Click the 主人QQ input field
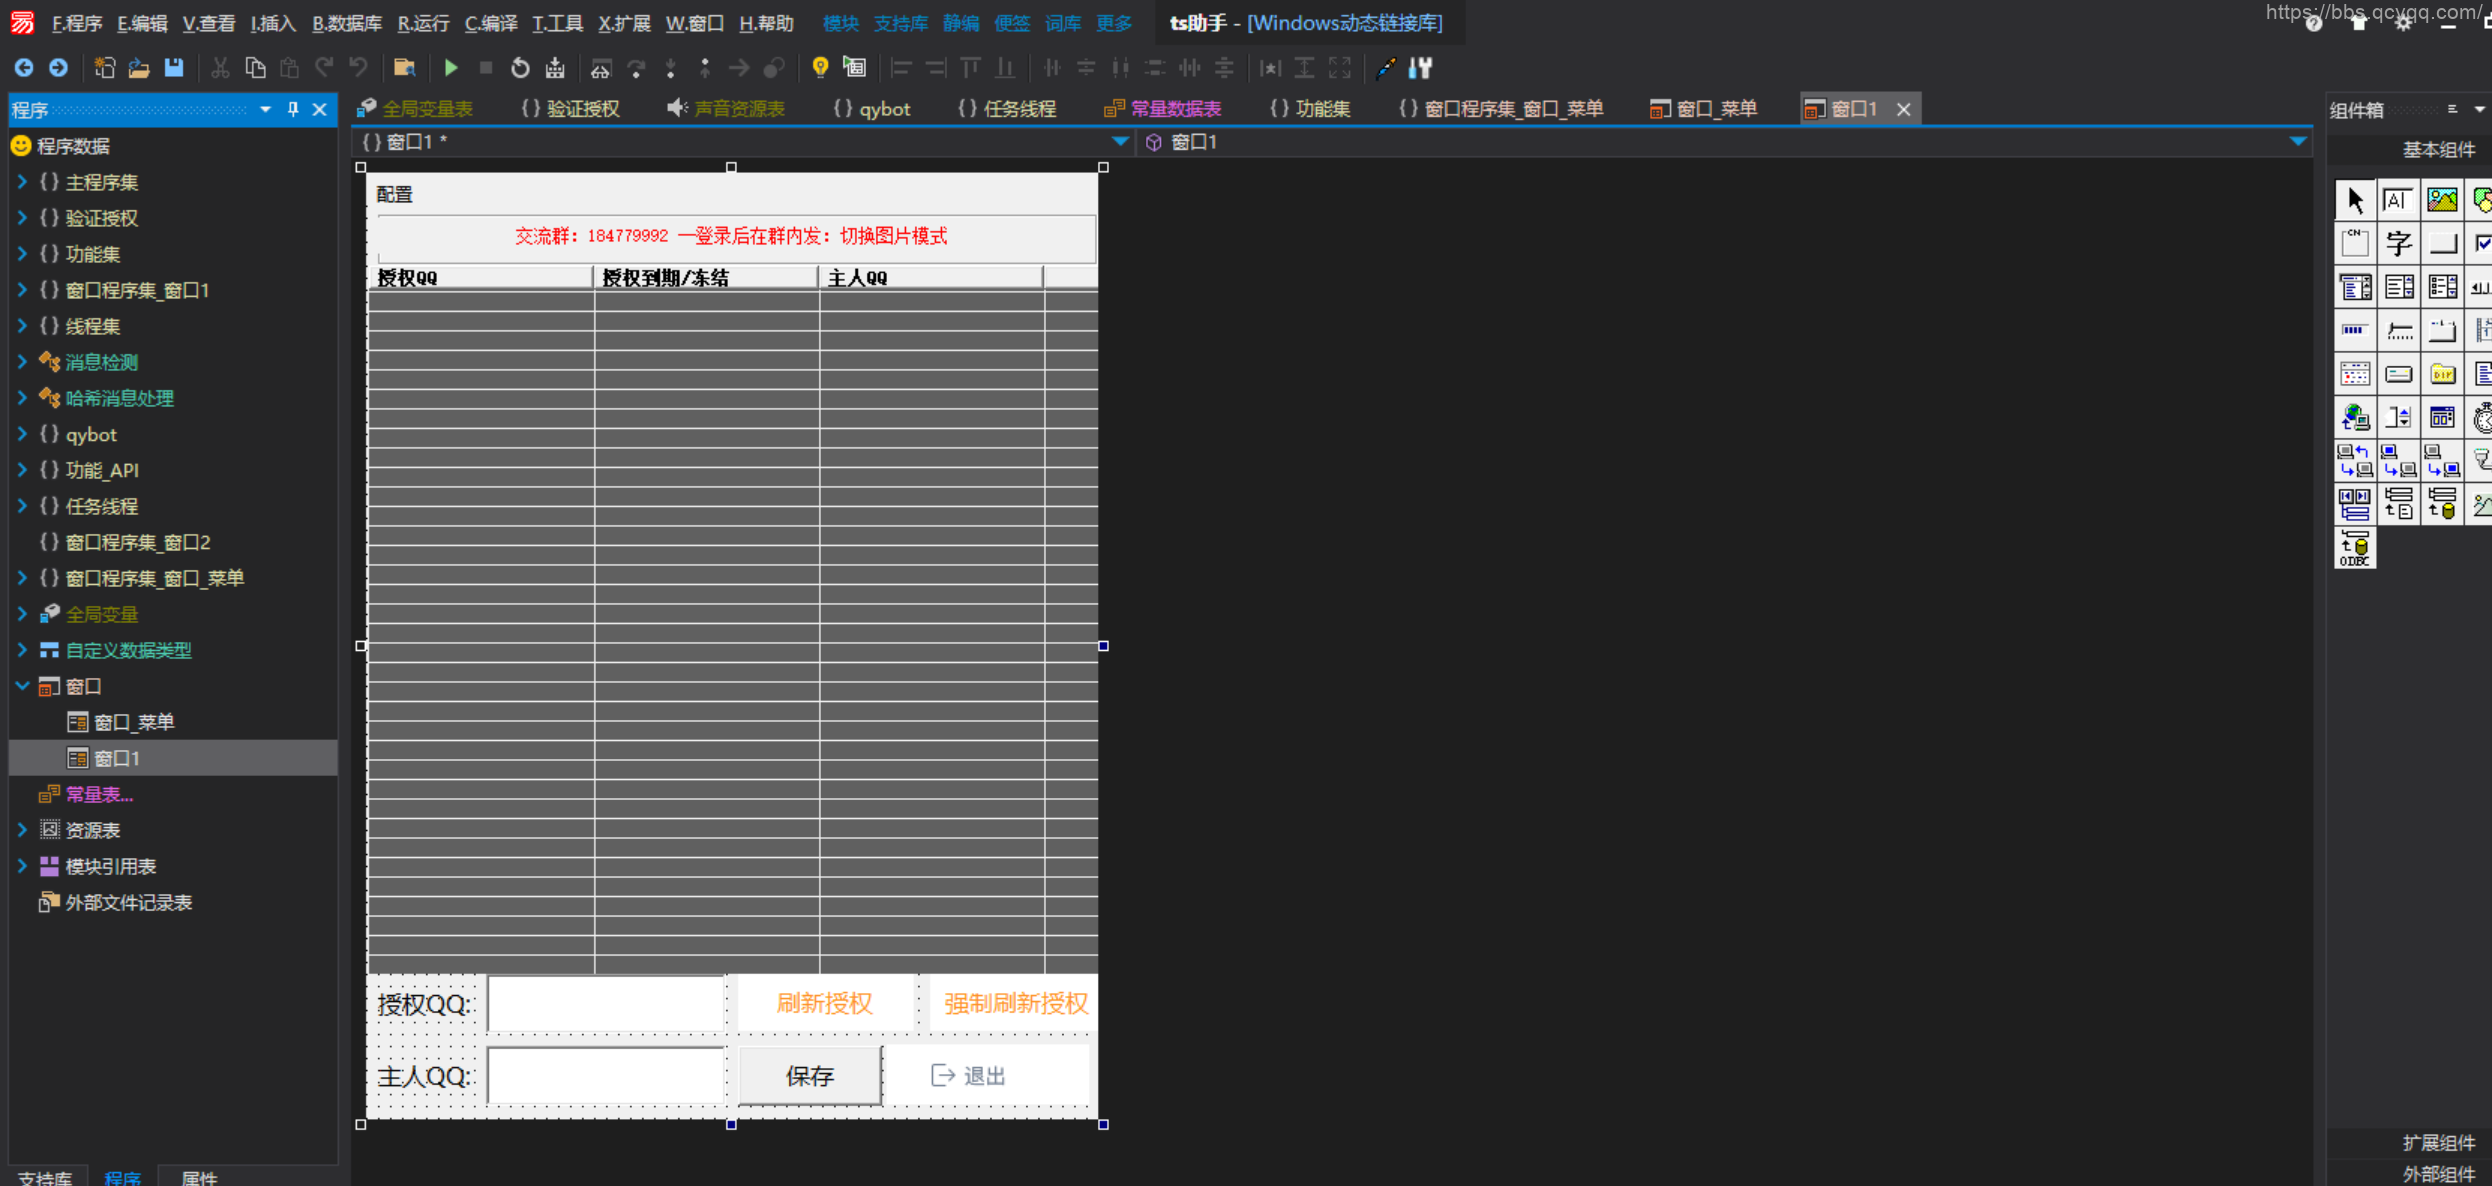The width and height of the screenshot is (2492, 1186). coord(606,1076)
